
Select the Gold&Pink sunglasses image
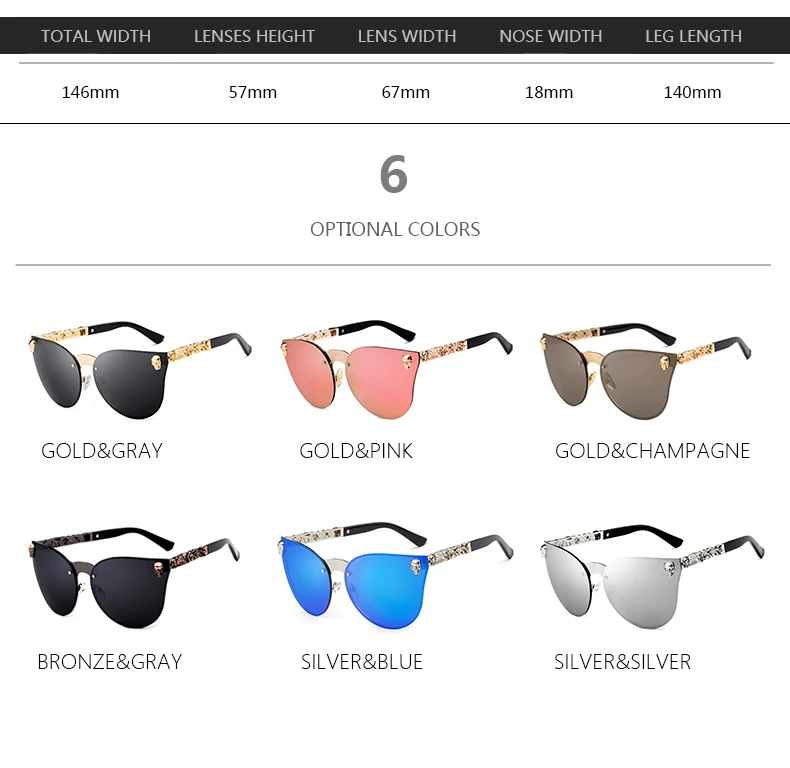(x=397, y=369)
